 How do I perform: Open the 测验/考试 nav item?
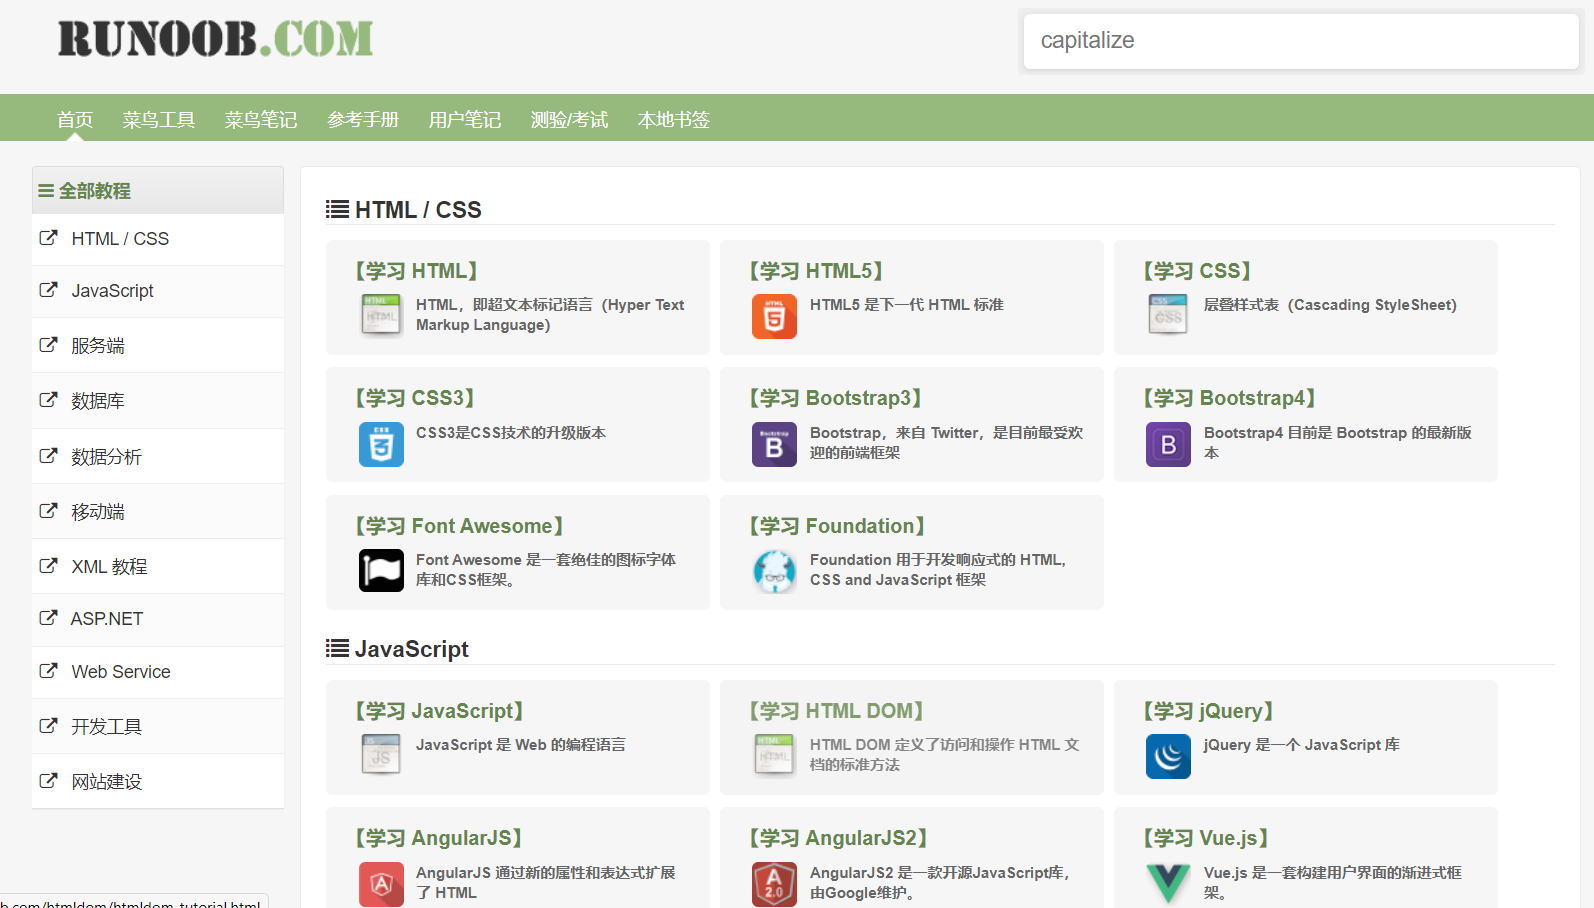click(569, 120)
